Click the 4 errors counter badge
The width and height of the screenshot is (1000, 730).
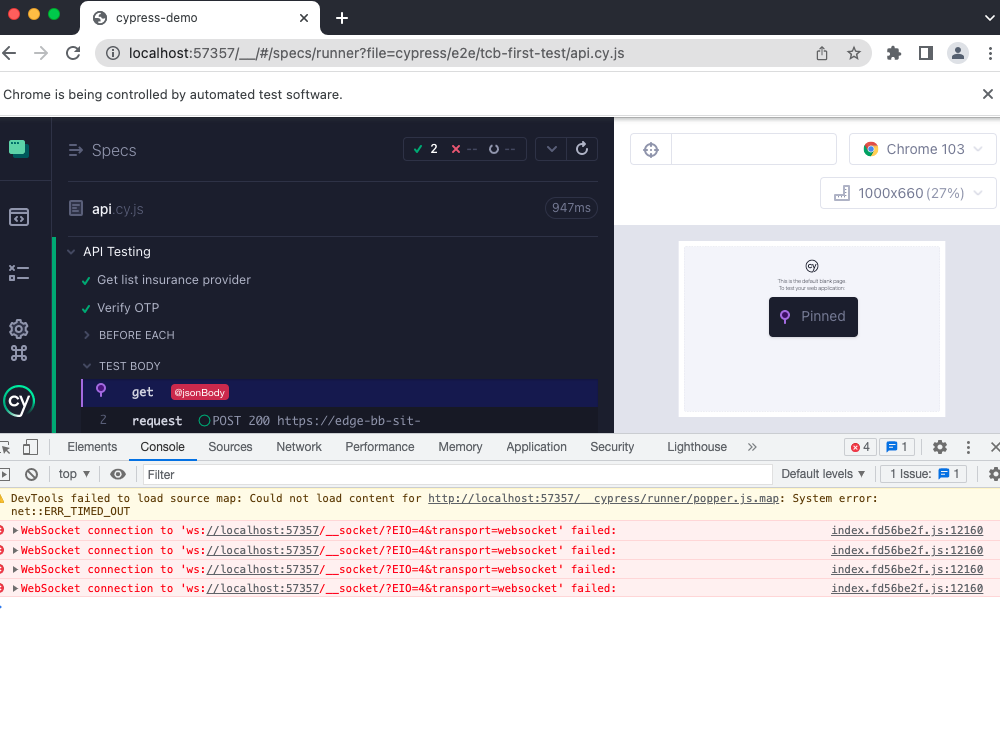(x=860, y=447)
